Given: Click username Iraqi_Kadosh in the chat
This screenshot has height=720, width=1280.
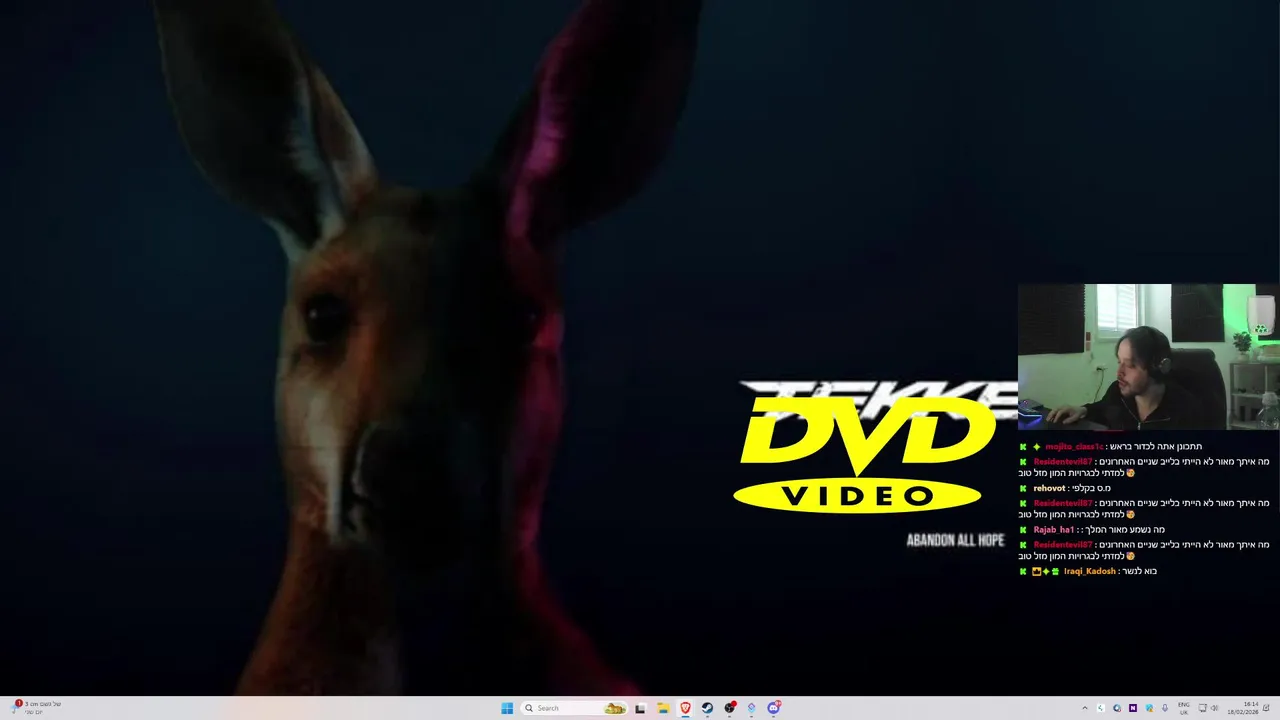Looking at the screenshot, I should pyautogui.click(x=1089, y=571).
